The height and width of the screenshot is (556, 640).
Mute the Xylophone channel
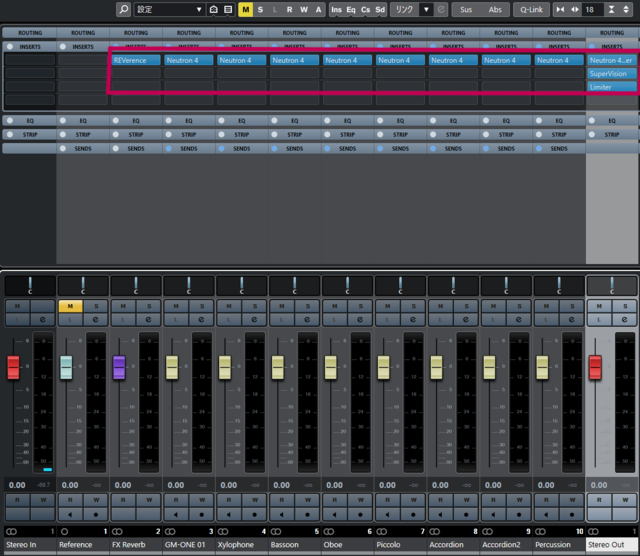[x=229, y=306]
